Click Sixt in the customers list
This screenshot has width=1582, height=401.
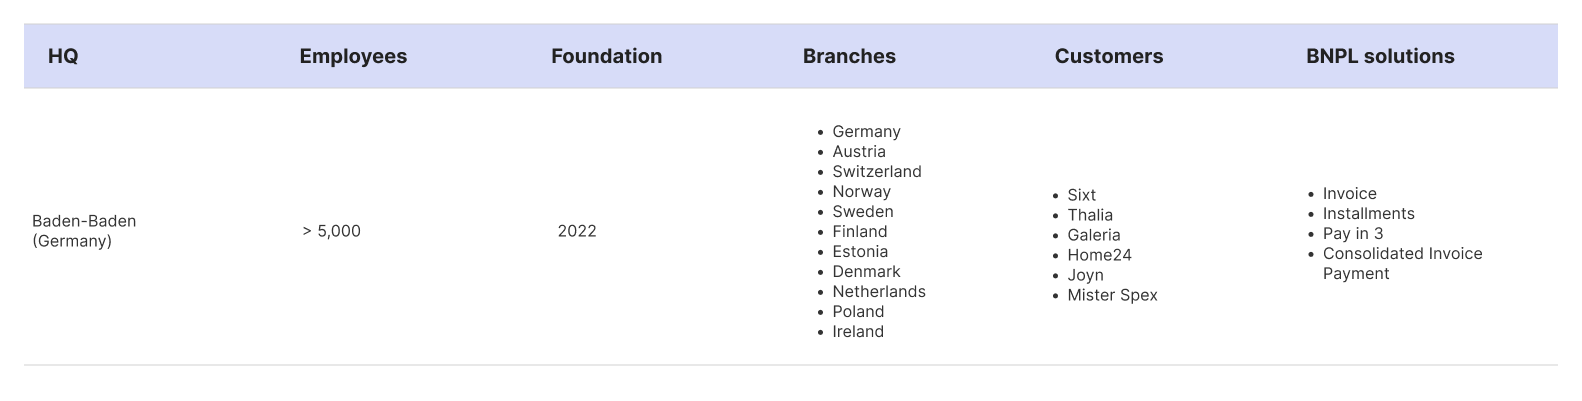[1081, 195]
